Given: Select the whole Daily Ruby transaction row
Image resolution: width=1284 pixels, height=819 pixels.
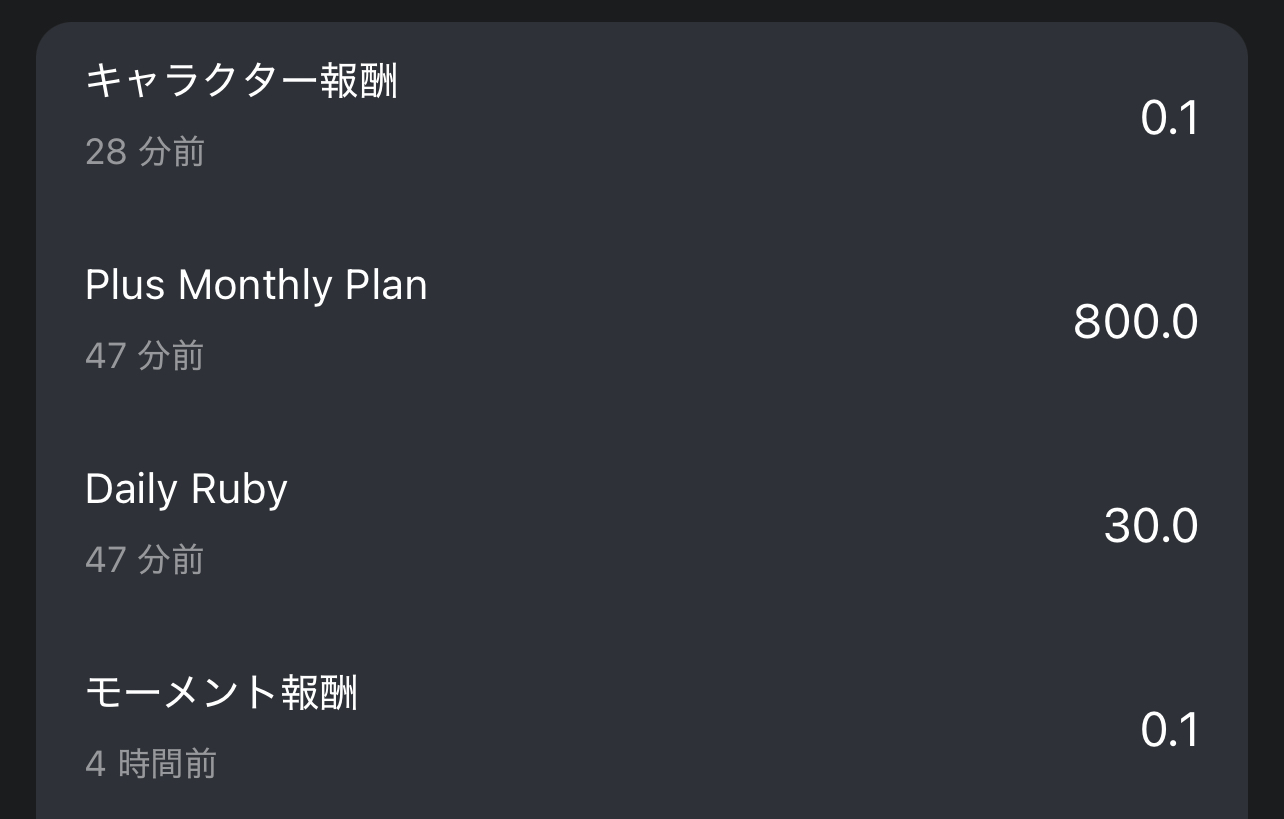Looking at the screenshot, I should point(640,525).
